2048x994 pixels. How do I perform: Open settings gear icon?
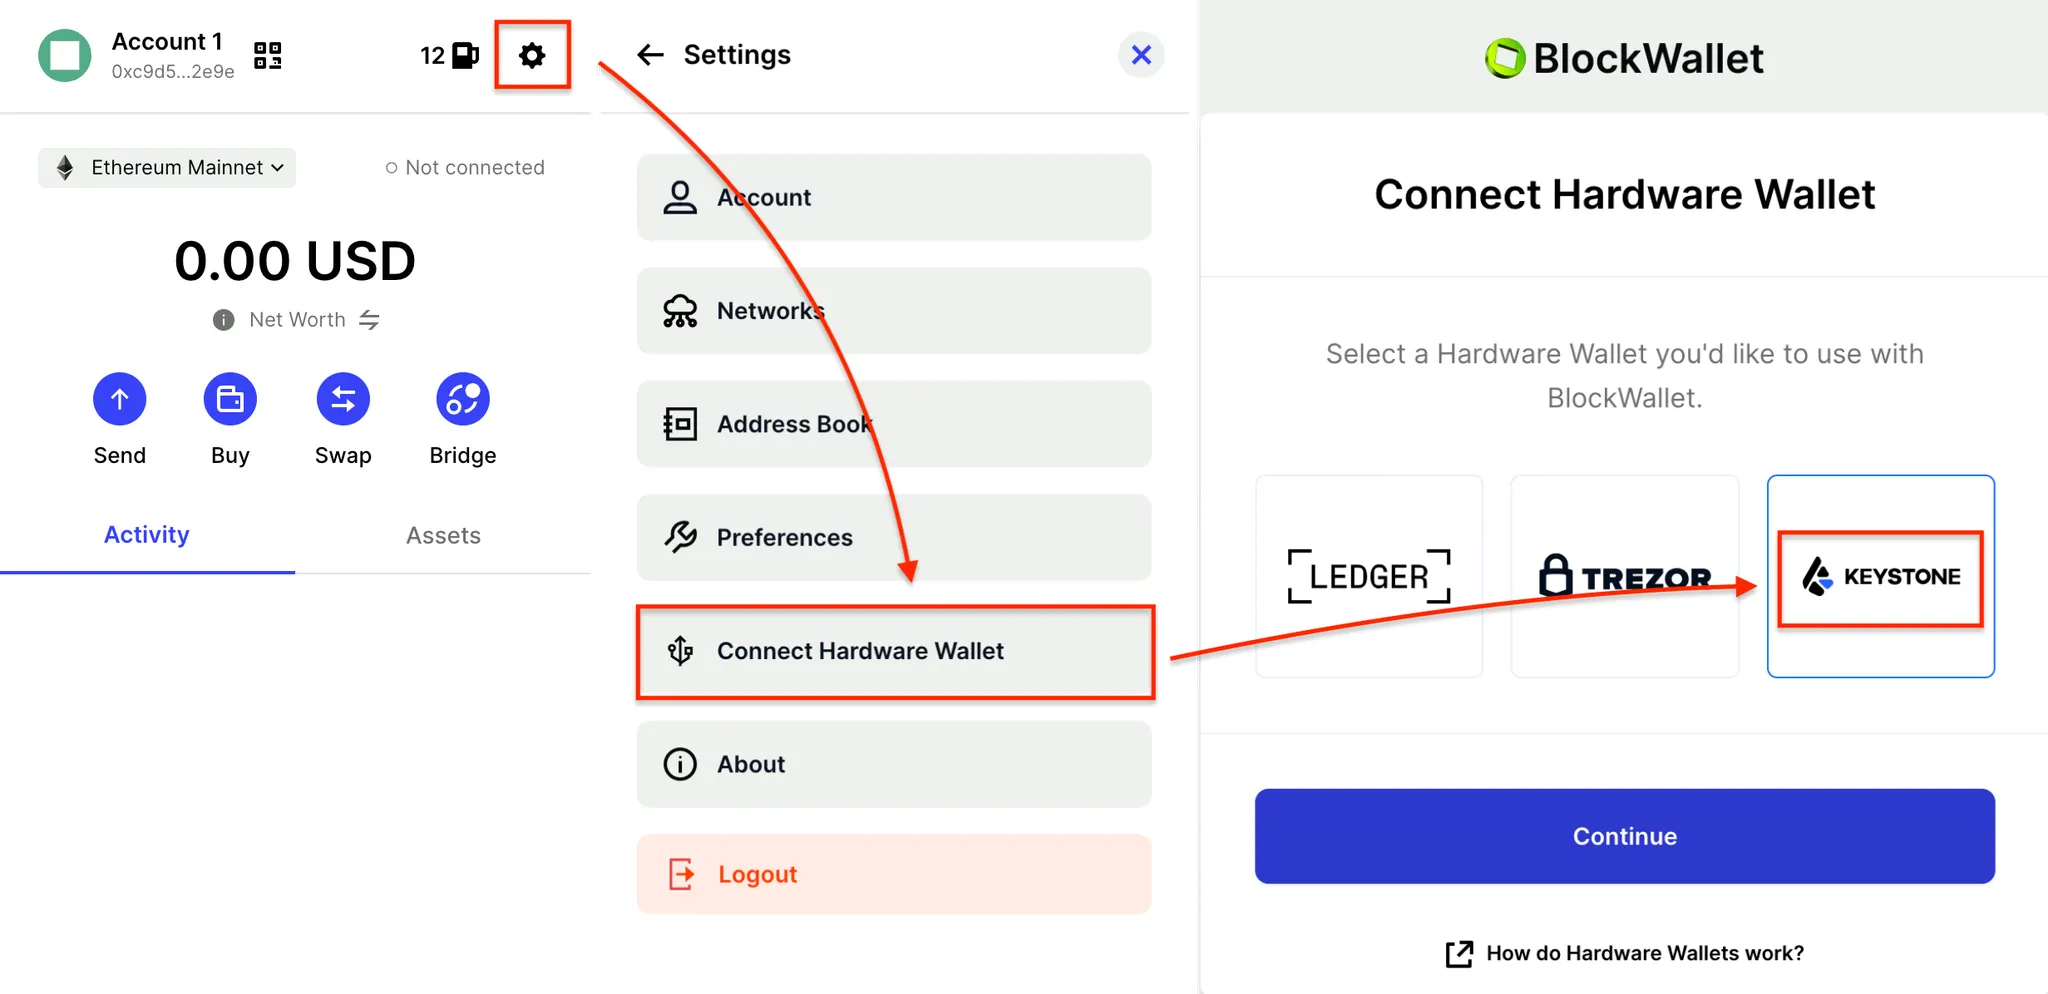pyautogui.click(x=532, y=55)
